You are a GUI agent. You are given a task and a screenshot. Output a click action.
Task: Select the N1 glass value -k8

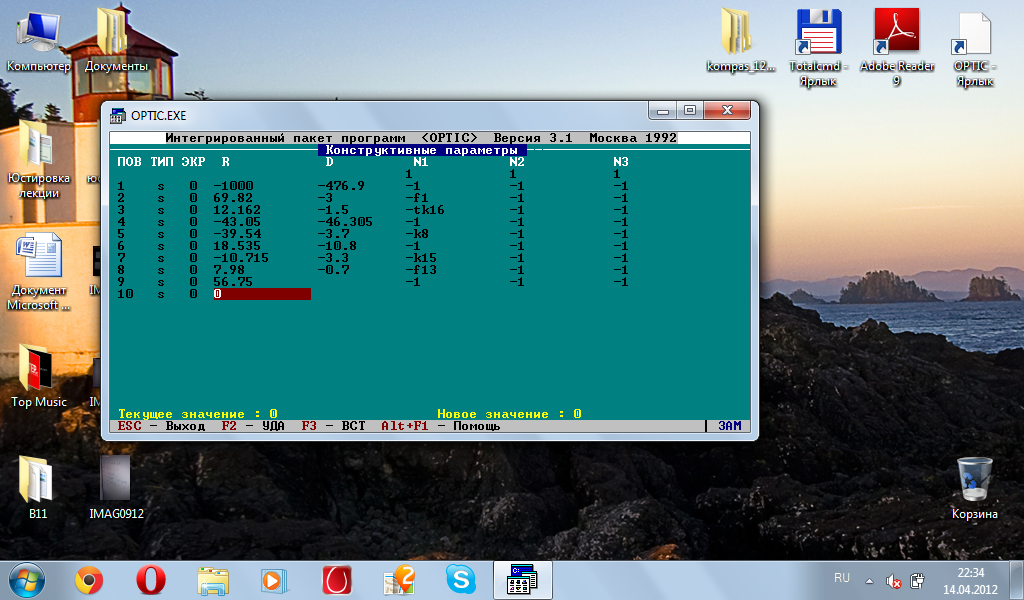417,234
